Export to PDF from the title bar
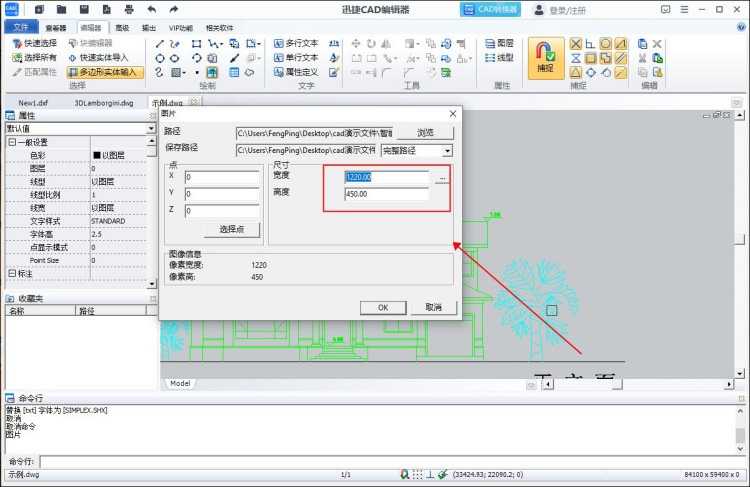The image size is (750, 487). [x=107, y=9]
